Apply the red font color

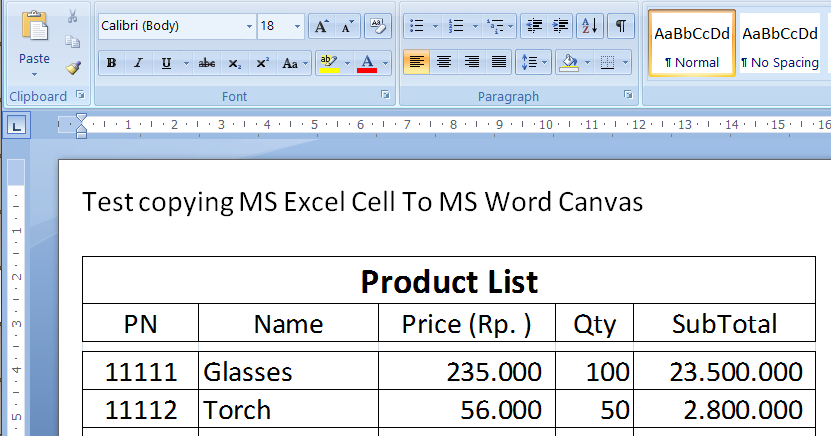pyautogui.click(x=367, y=63)
